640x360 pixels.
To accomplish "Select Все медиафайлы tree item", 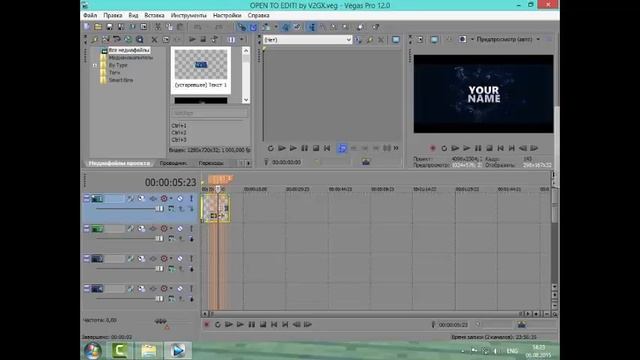I will click(129, 50).
